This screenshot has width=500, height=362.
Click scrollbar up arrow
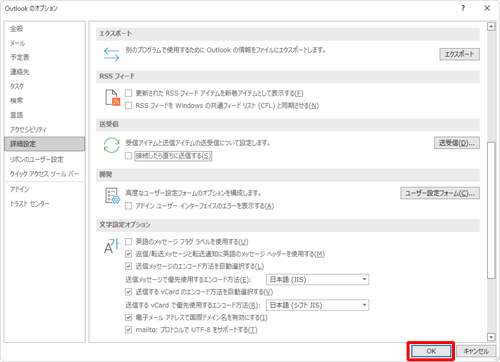pyautogui.click(x=491, y=27)
